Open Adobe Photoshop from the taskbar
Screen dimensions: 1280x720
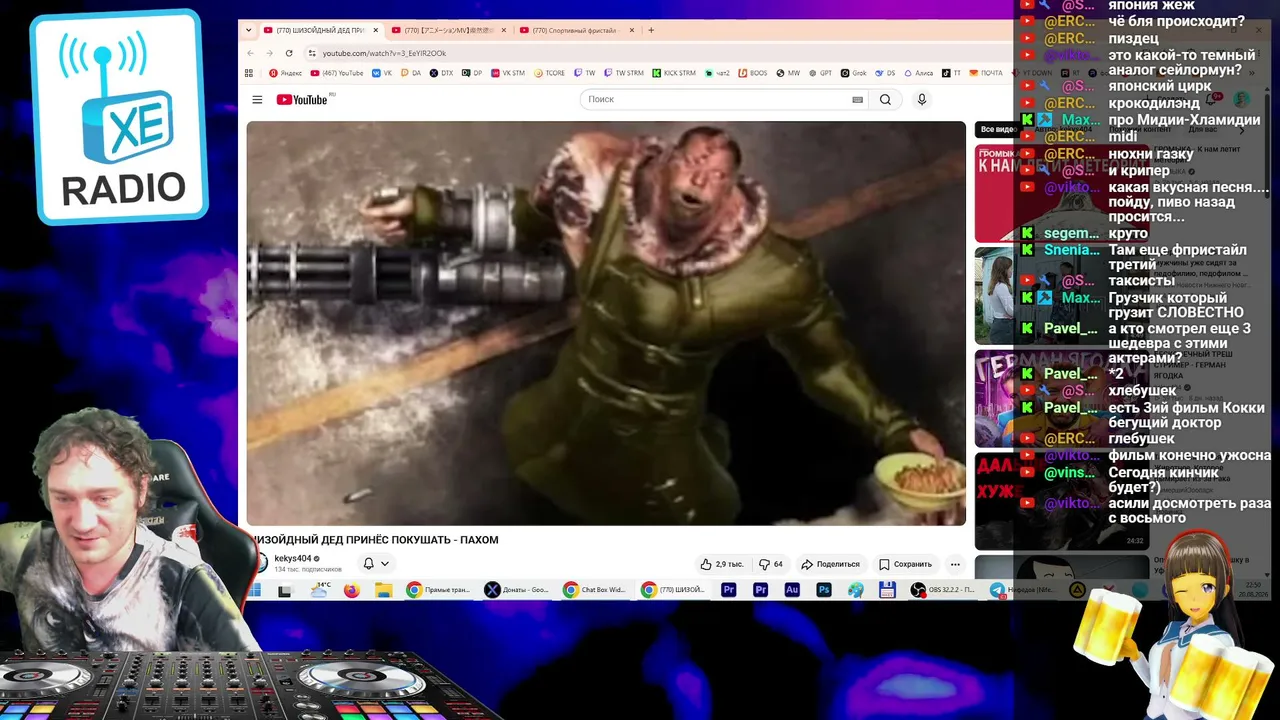(x=824, y=590)
